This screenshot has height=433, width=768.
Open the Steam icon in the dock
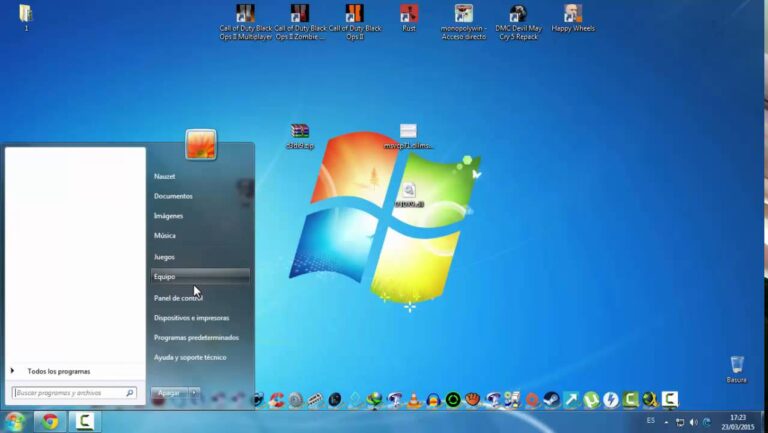(x=552, y=400)
